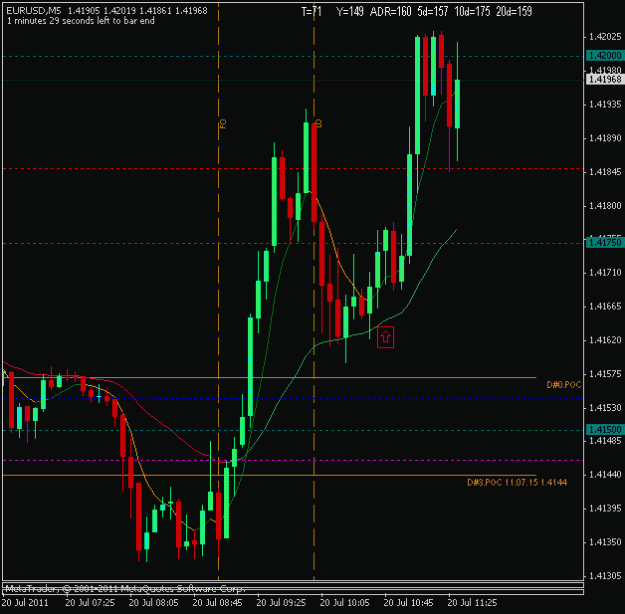Click the Y=149 range readout

[x=350, y=12]
